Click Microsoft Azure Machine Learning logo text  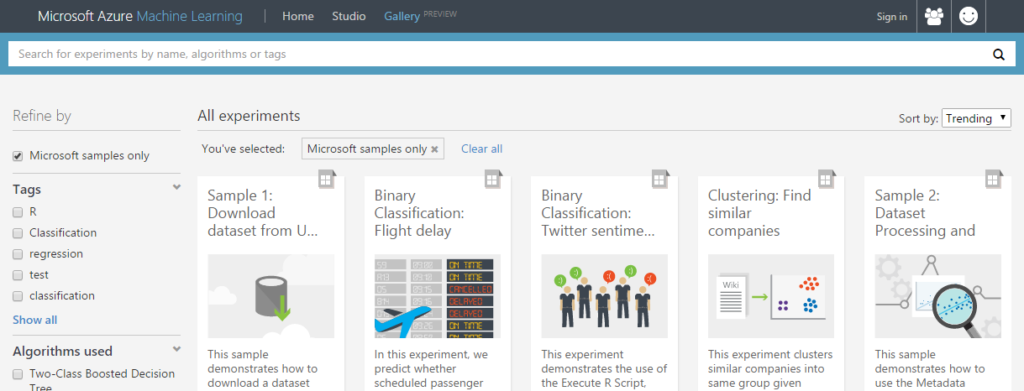point(140,16)
